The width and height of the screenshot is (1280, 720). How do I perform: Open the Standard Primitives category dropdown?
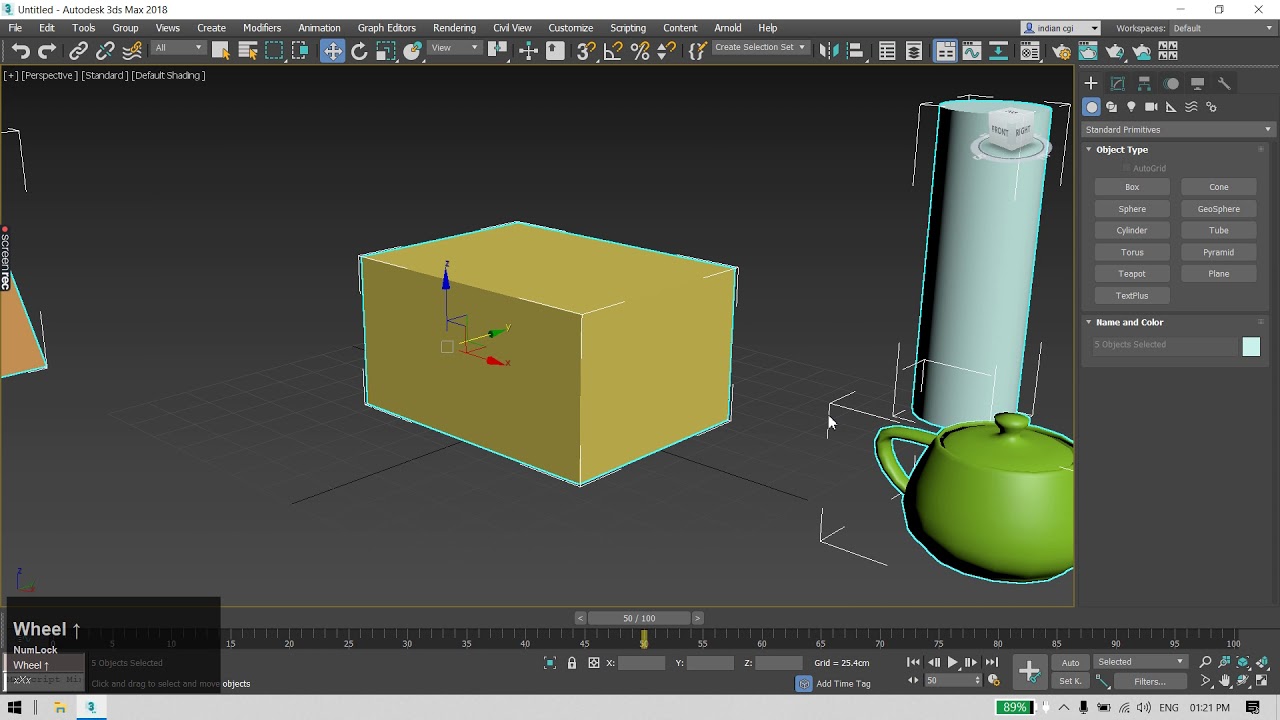pyautogui.click(x=1178, y=129)
